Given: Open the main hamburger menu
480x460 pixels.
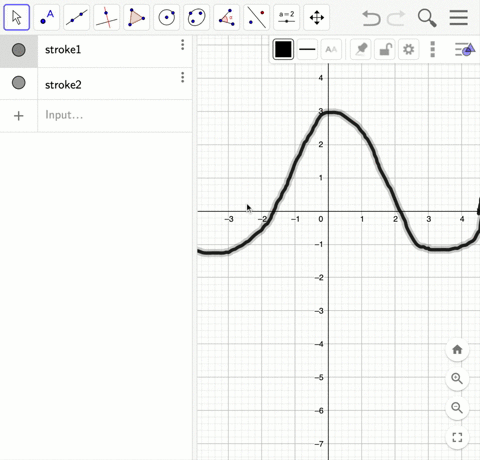Looking at the screenshot, I should pos(459,18).
